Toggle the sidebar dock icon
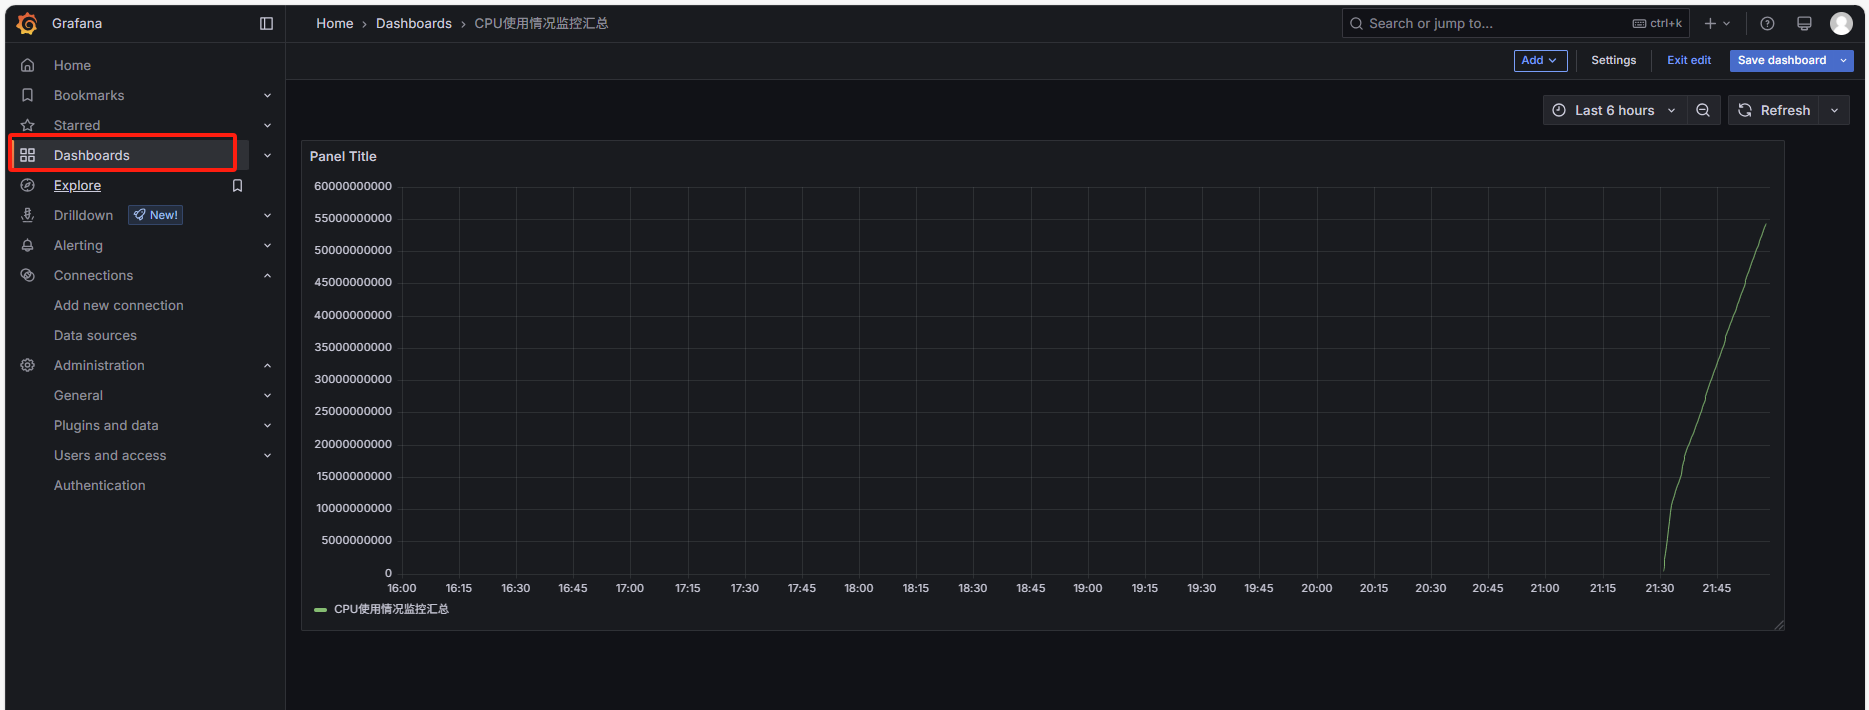1869x710 pixels. click(x=266, y=23)
